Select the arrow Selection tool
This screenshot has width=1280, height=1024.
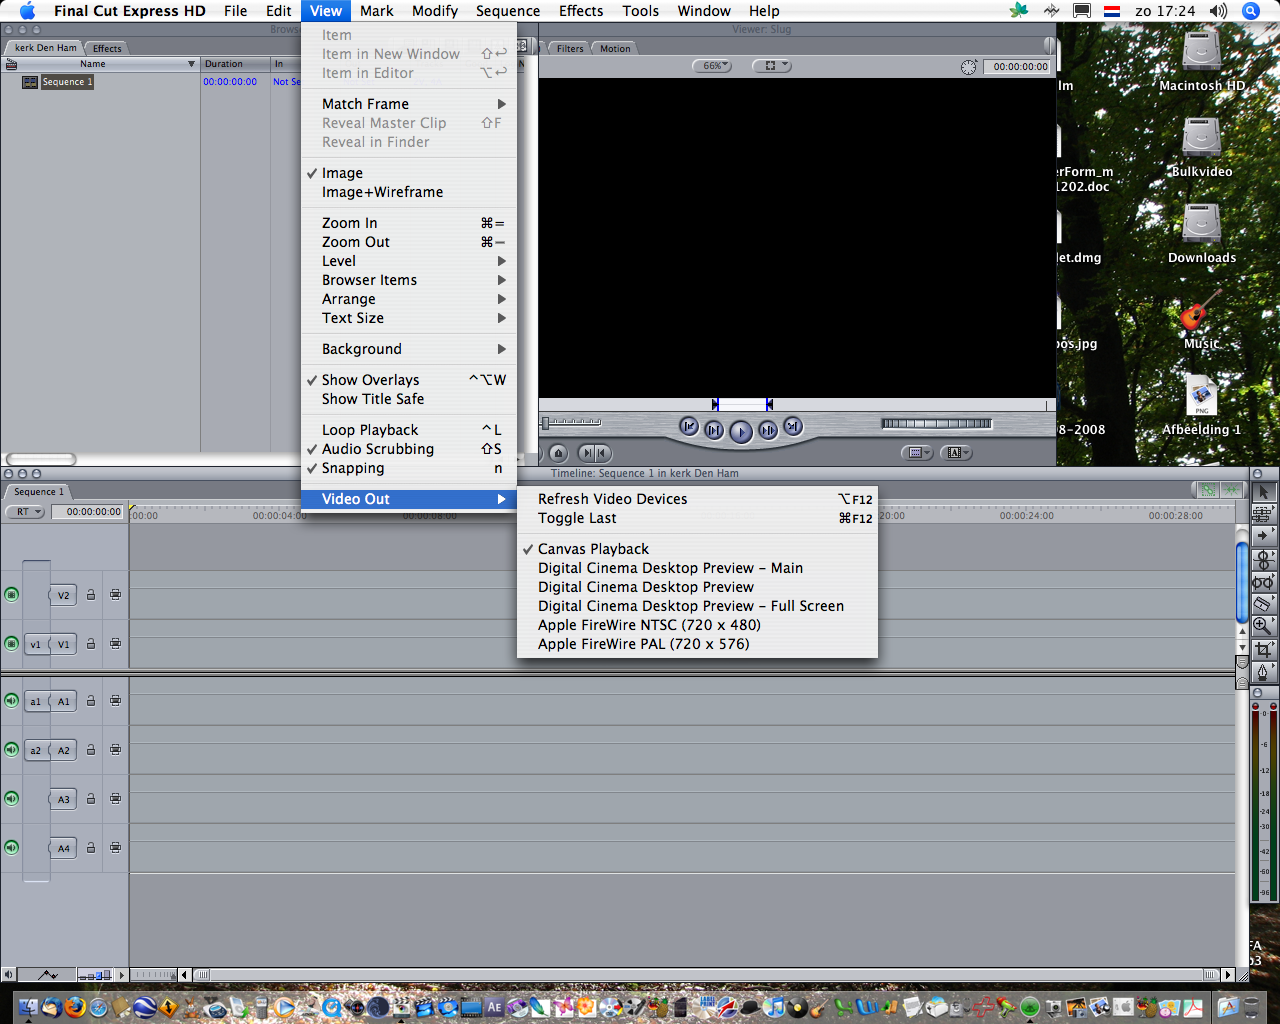click(x=1262, y=491)
